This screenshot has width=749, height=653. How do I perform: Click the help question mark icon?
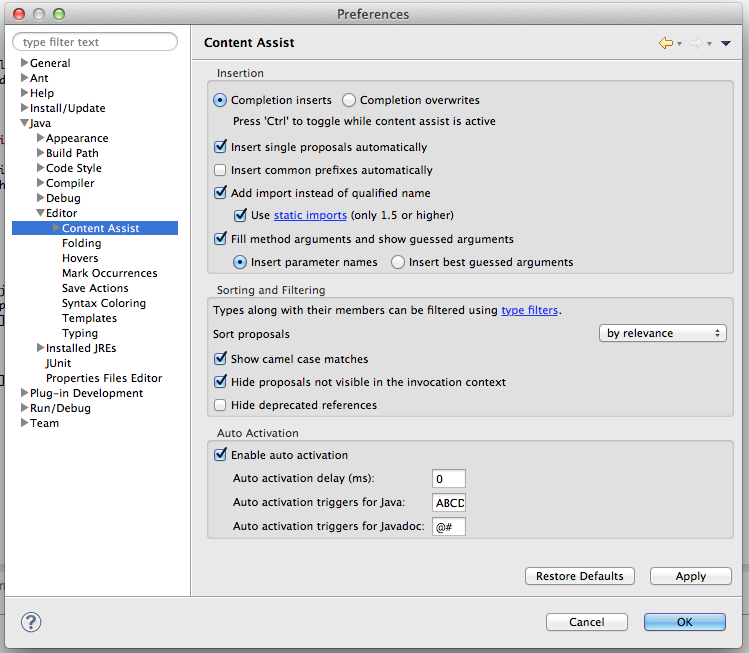click(x=31, y=622)
